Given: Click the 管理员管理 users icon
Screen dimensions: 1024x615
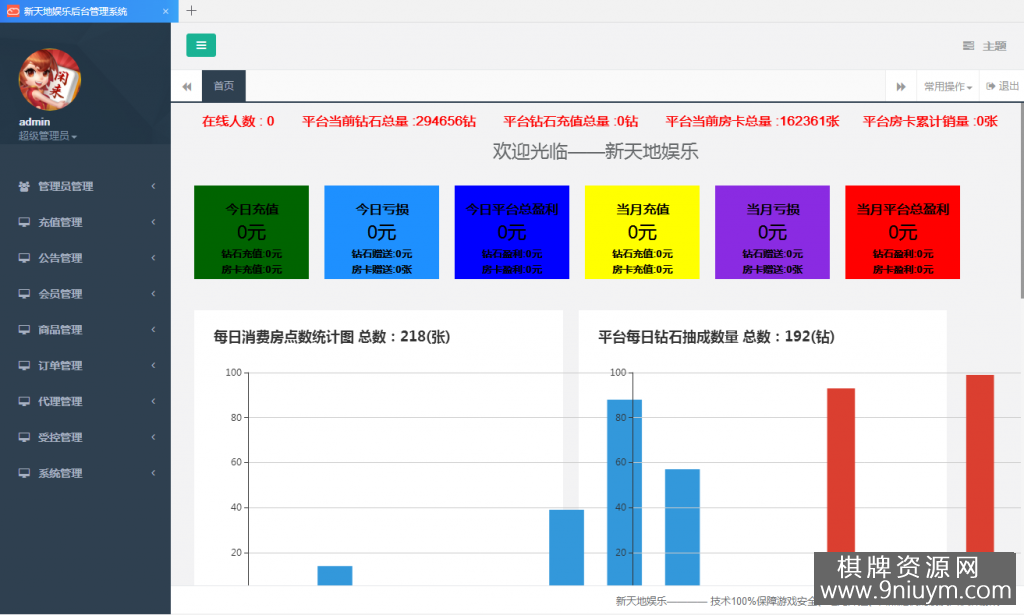Looking at the screenshot, I should point(24,186).
